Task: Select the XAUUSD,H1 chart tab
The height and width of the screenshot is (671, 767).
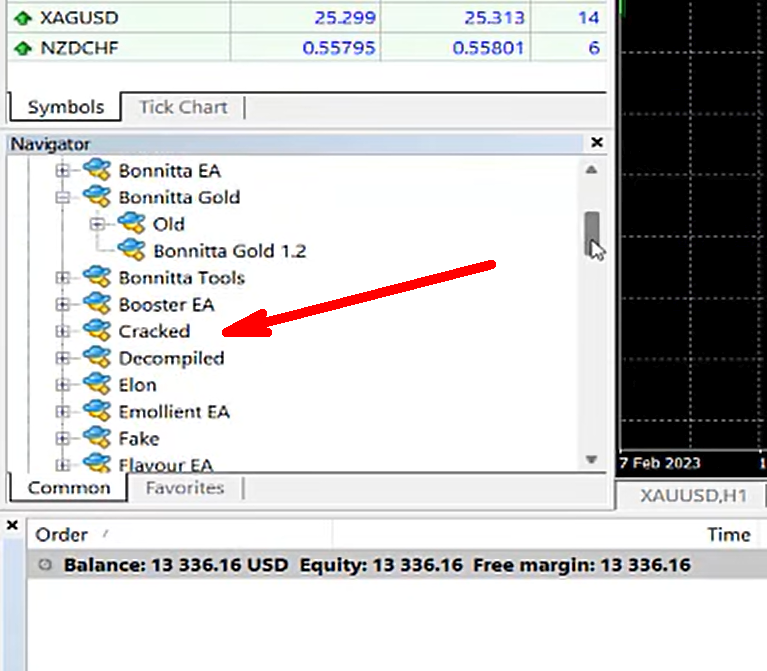Action: click(x=693, y=495)
